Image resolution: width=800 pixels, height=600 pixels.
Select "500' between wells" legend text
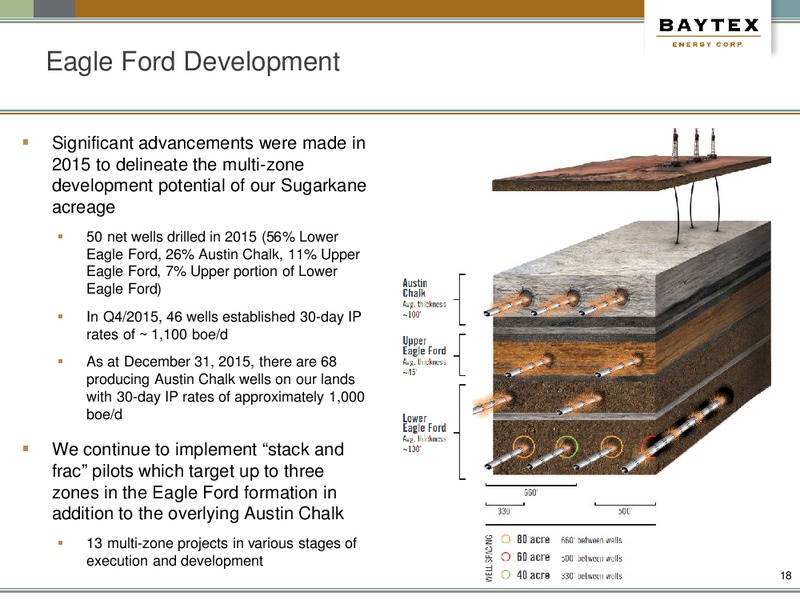point(591,558)
